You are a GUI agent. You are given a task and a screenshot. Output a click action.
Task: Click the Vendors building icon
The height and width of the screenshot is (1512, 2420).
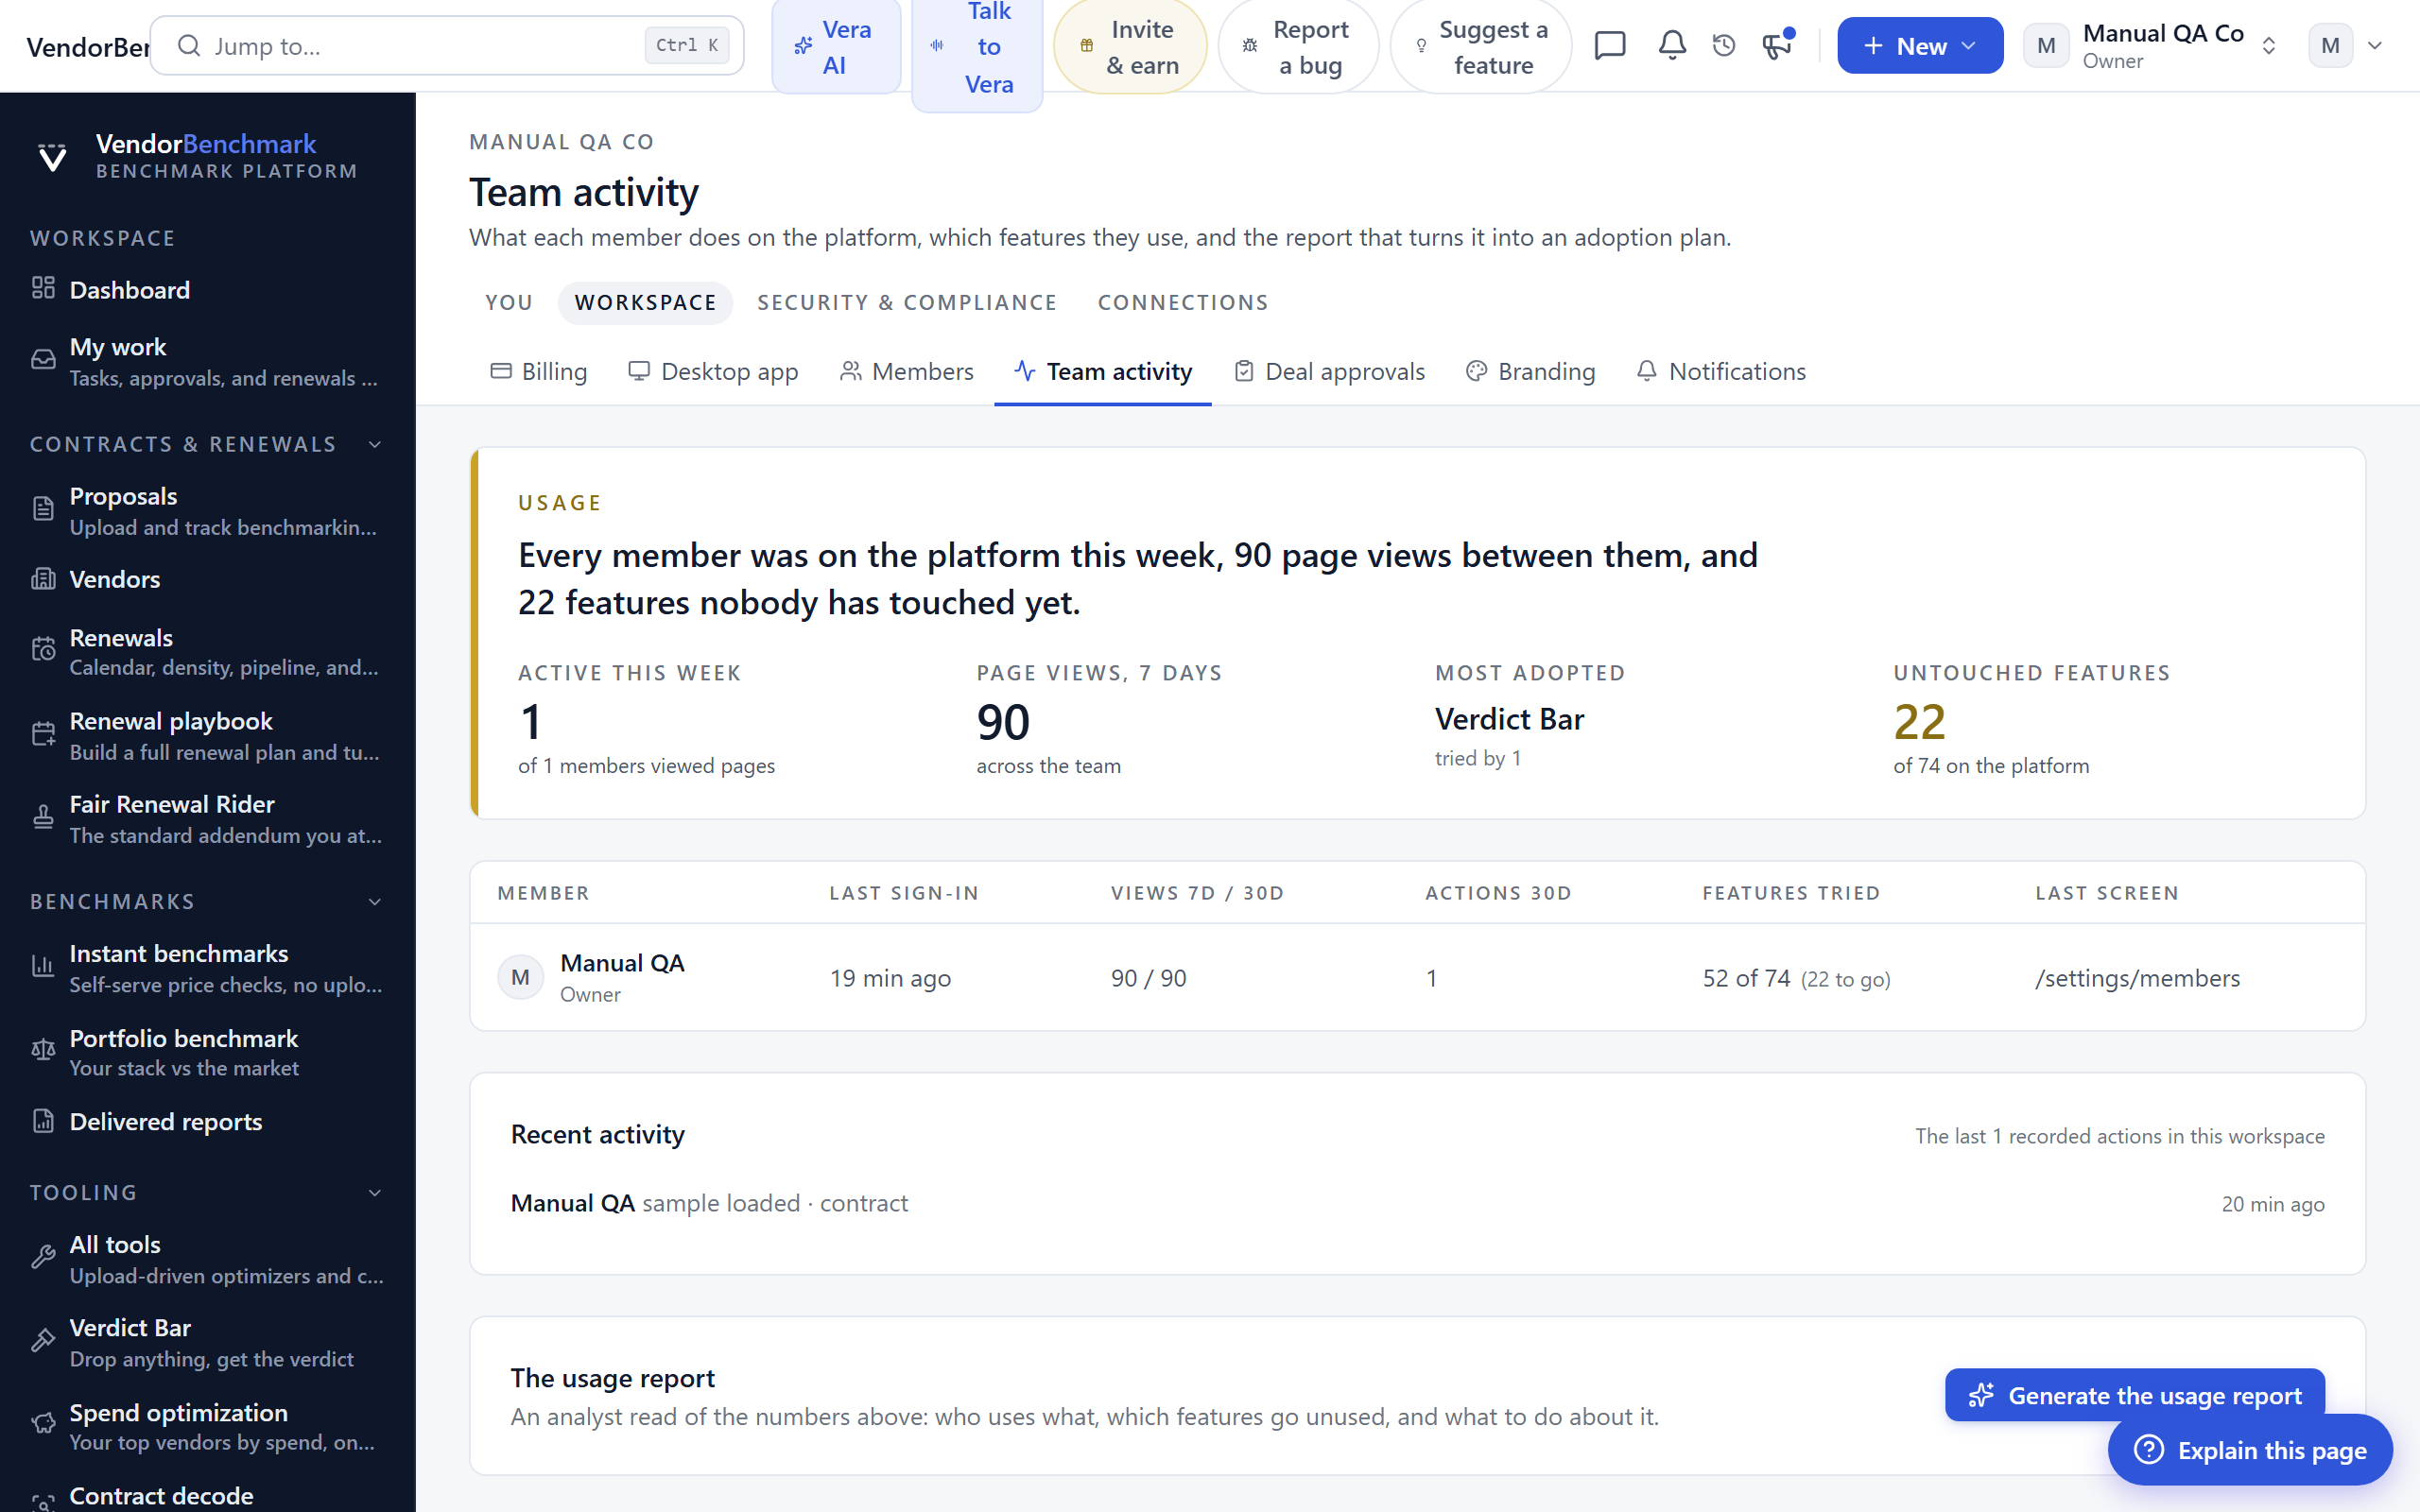(x=43, y=579)
